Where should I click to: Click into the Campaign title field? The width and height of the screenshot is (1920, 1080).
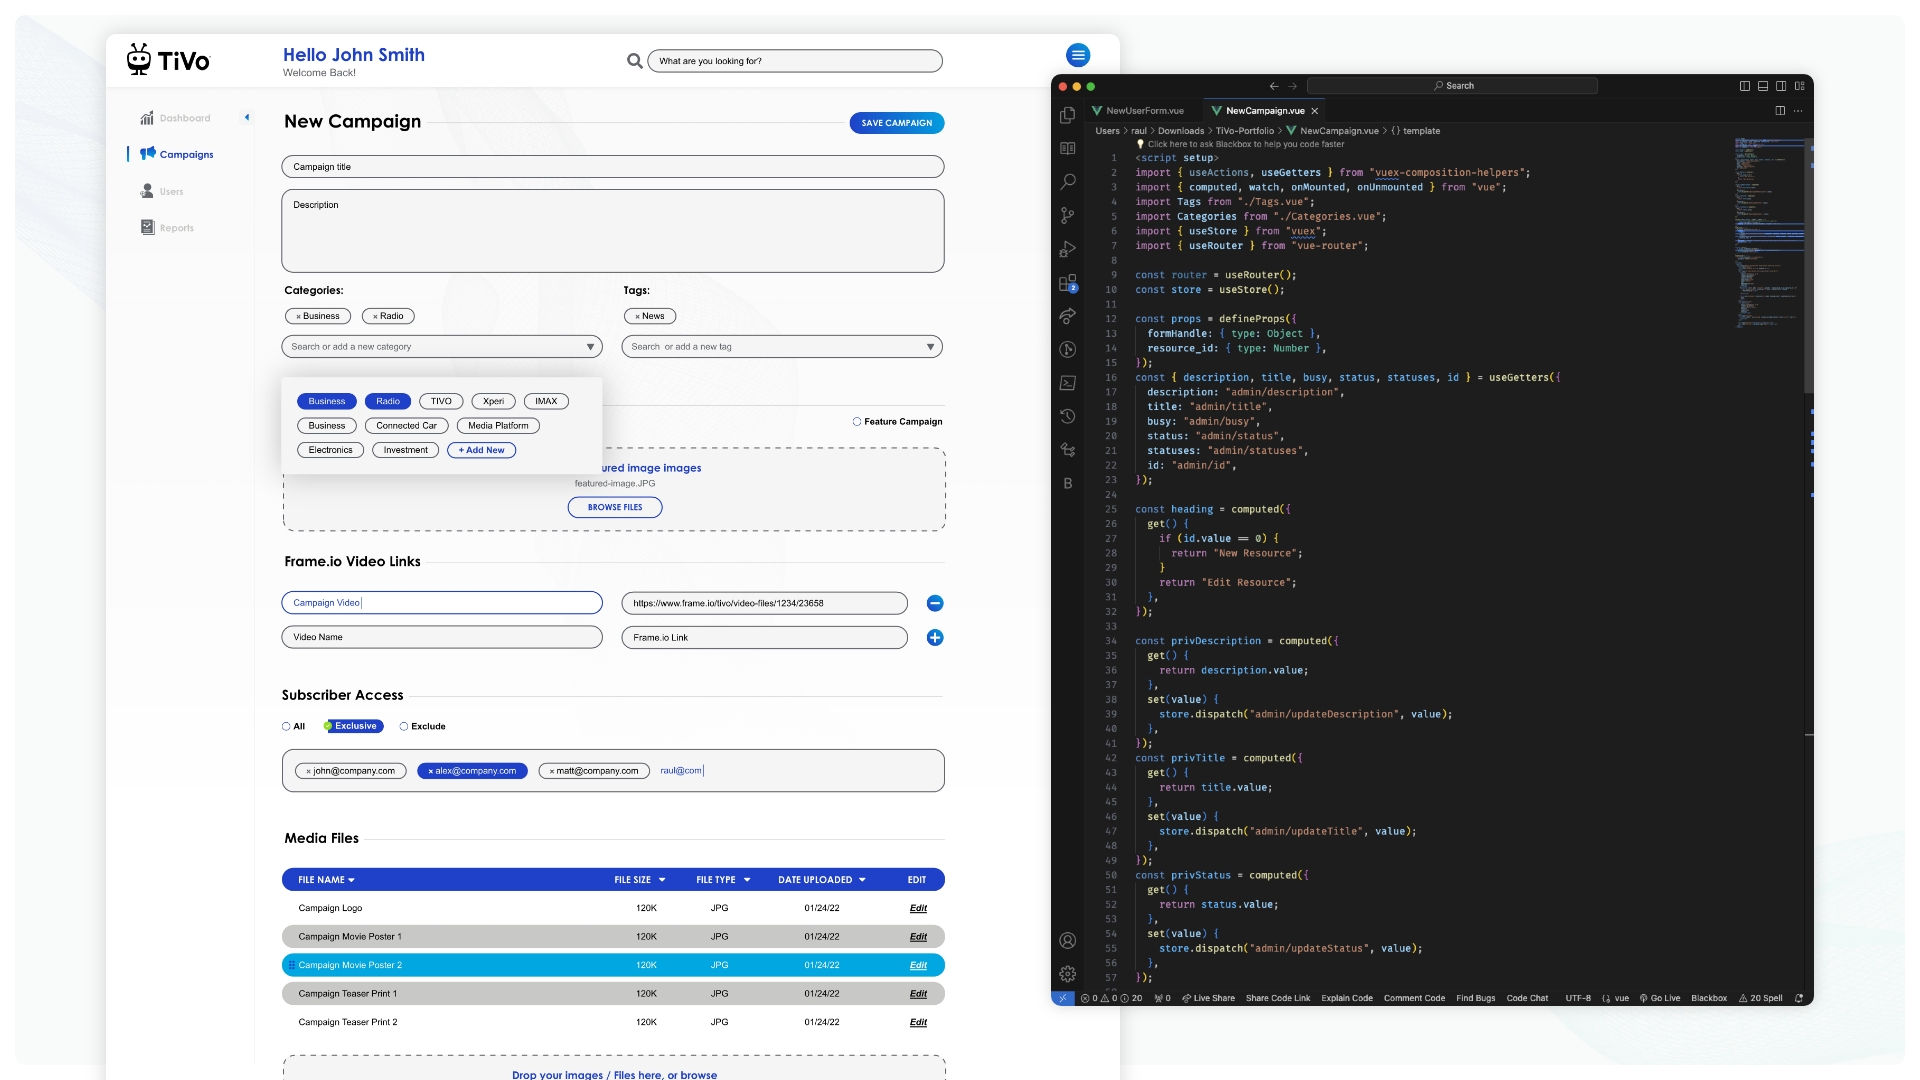[612, 167]
